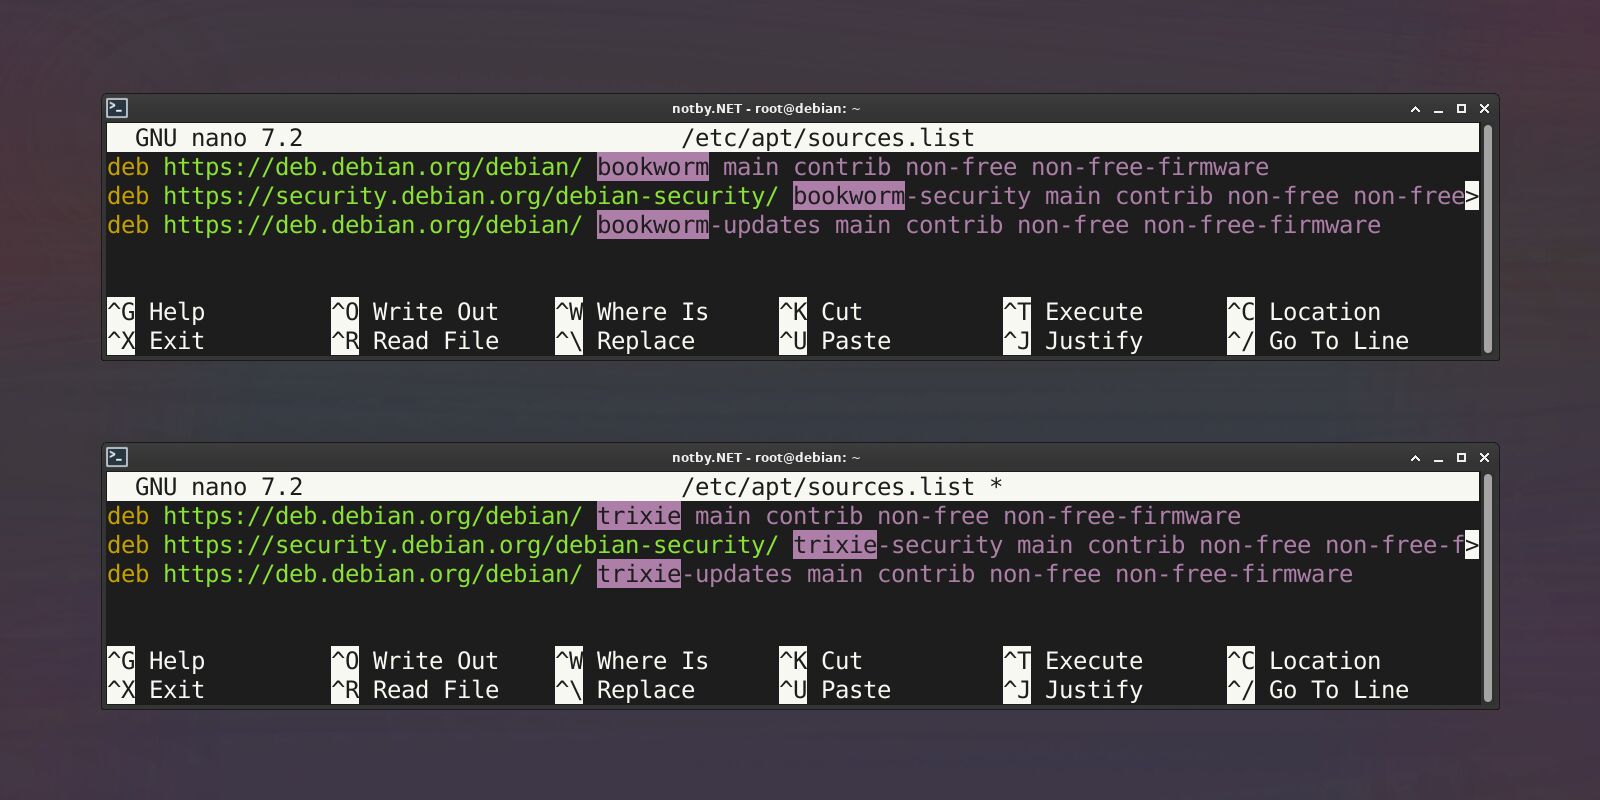Click the top window's vertical scrollbar
The height and width of the screenshot is (800, 1600).
(1487, 239)
